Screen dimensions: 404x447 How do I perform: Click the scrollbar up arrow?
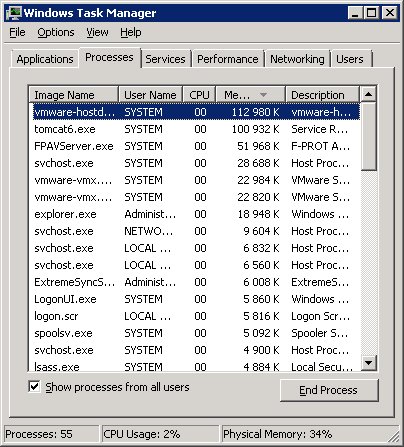(x=369, y=94)
